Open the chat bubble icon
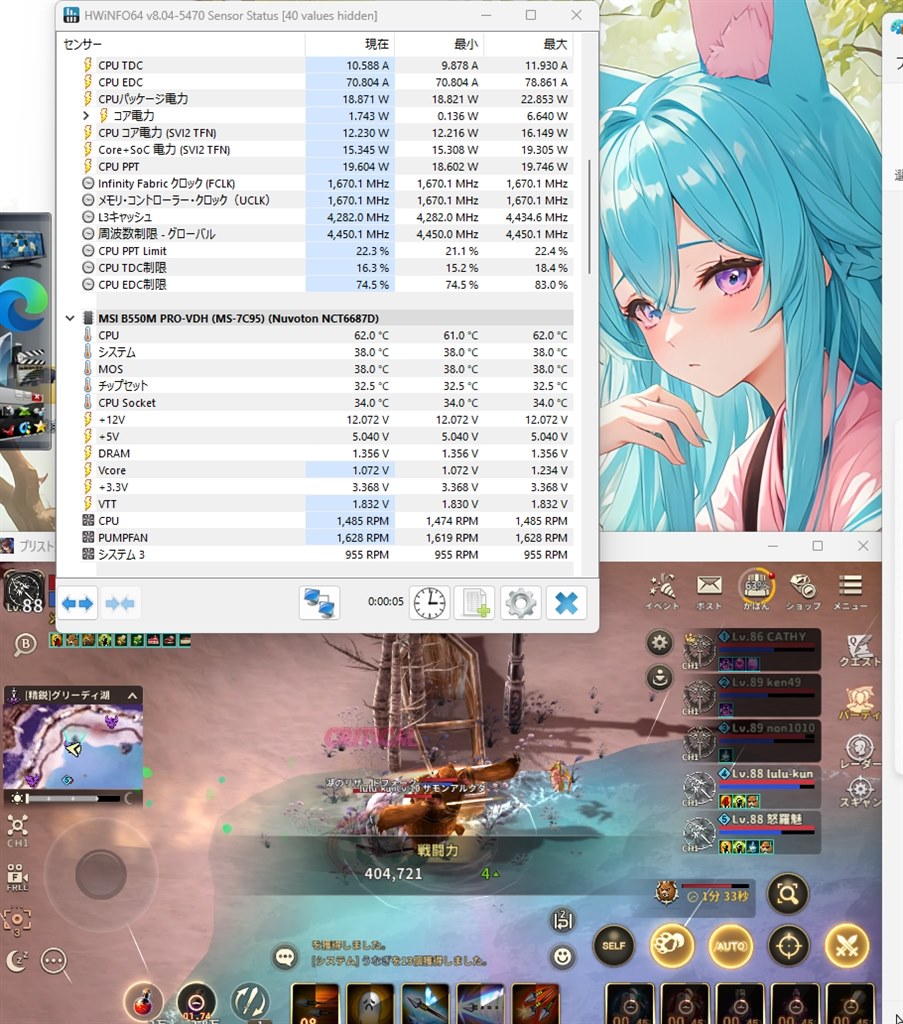903x1024 pixels. (285, 958)
